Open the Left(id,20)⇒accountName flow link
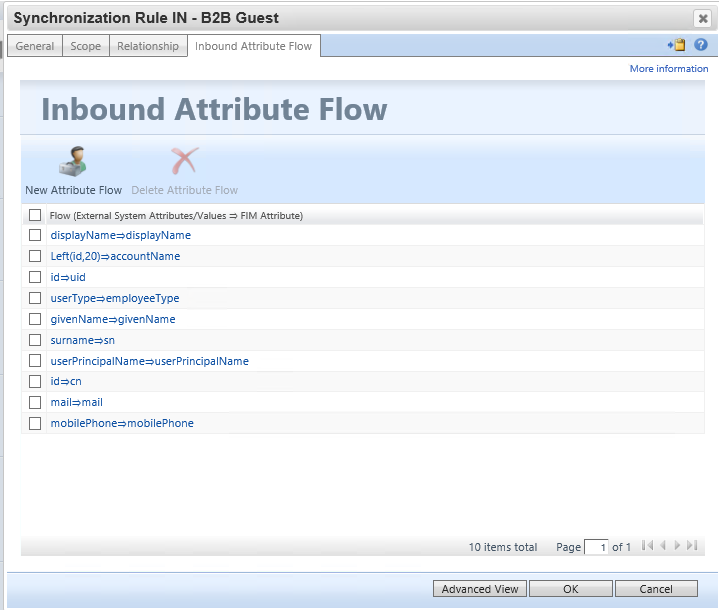This screenshot has height=610, width=719. click(115, 256)
